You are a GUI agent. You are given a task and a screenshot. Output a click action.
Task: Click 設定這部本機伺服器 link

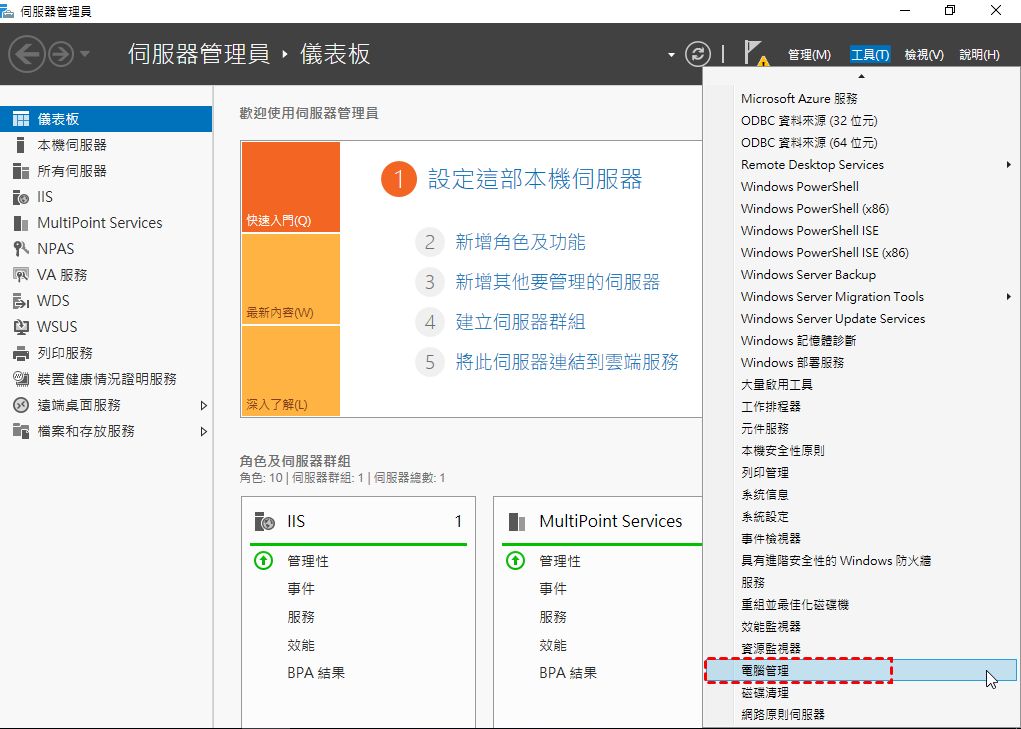point(535,180)
